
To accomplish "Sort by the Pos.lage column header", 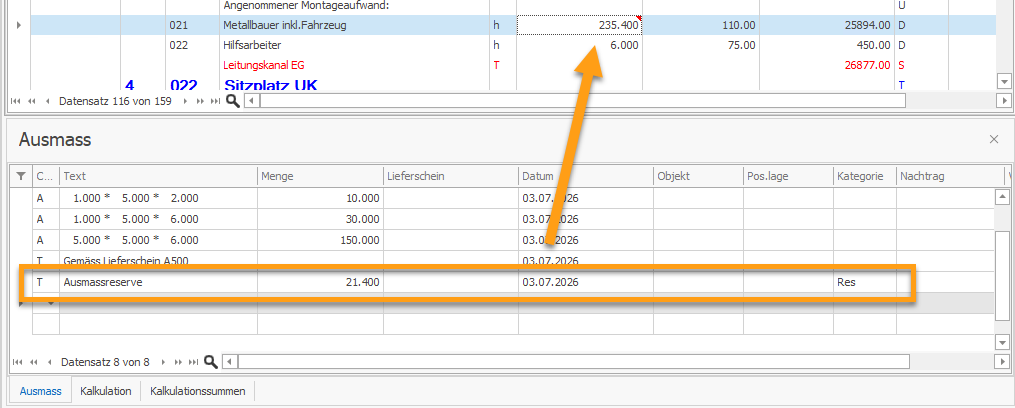I will [x=788, y=176].
